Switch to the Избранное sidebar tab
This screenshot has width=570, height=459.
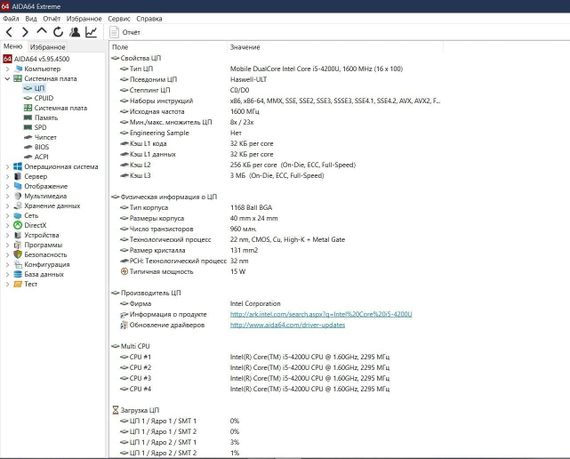(x=48, y=47)
